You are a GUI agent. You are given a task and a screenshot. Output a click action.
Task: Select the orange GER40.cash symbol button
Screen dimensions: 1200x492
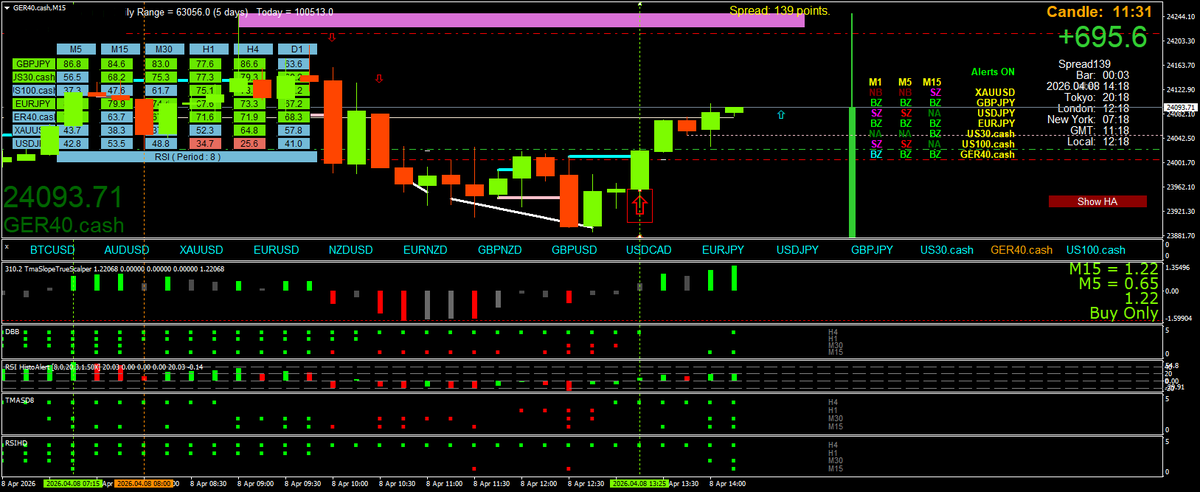[1021, 250]
